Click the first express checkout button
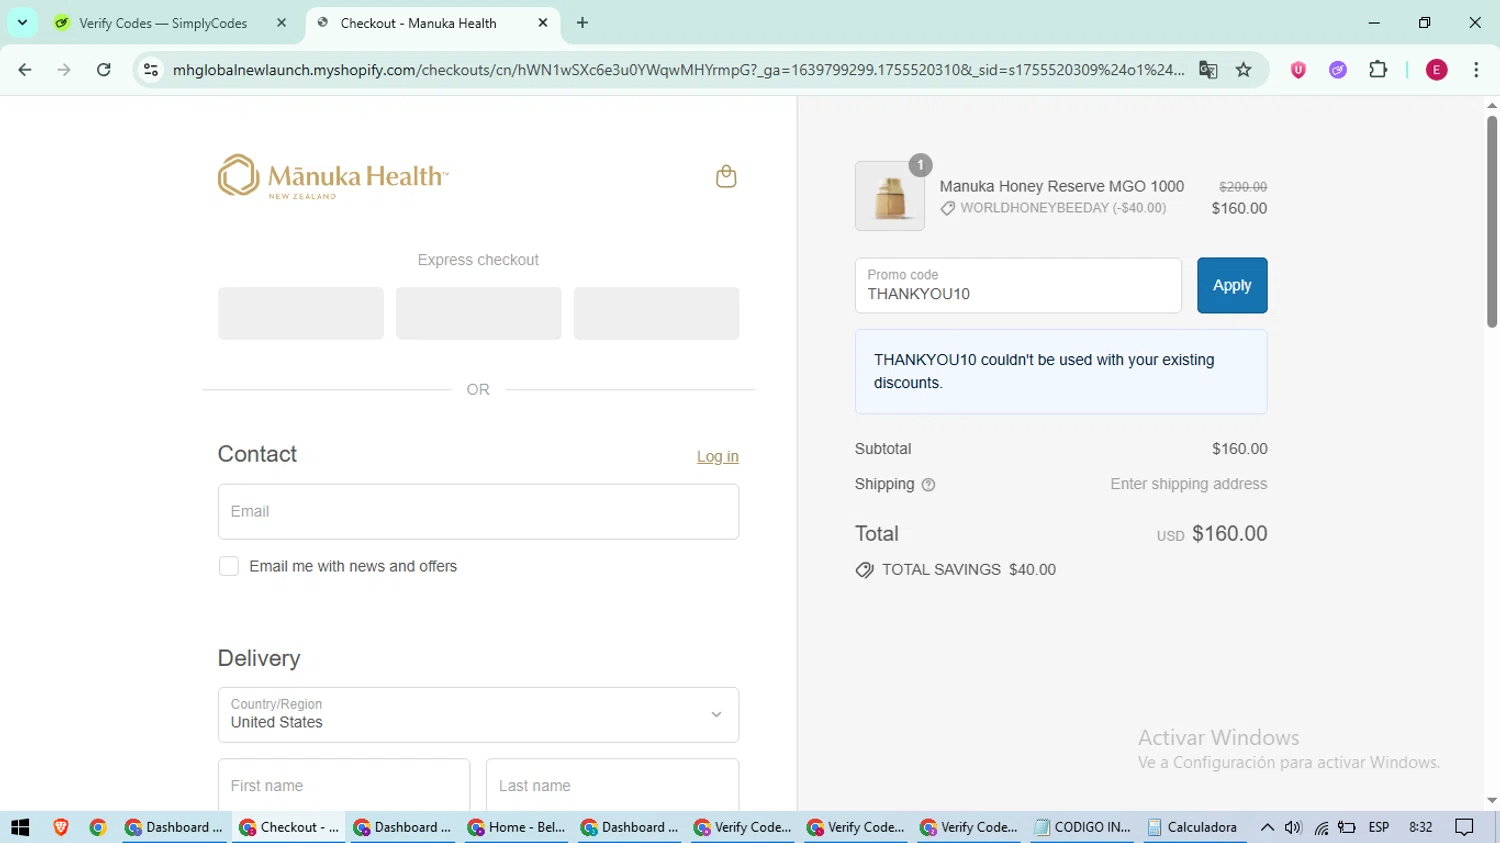 (x=301, y=313)
